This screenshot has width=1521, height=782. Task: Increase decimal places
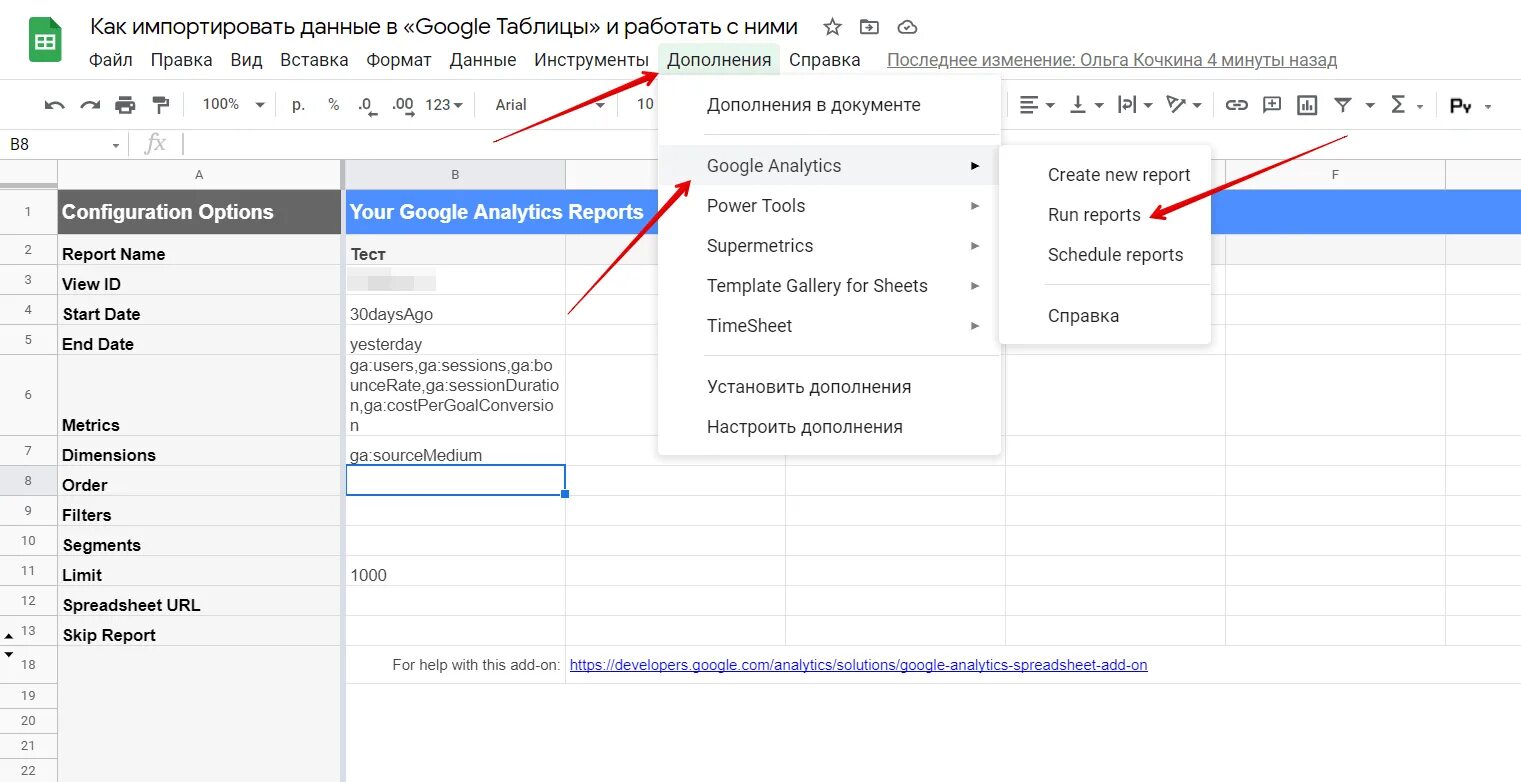[403, 105]
